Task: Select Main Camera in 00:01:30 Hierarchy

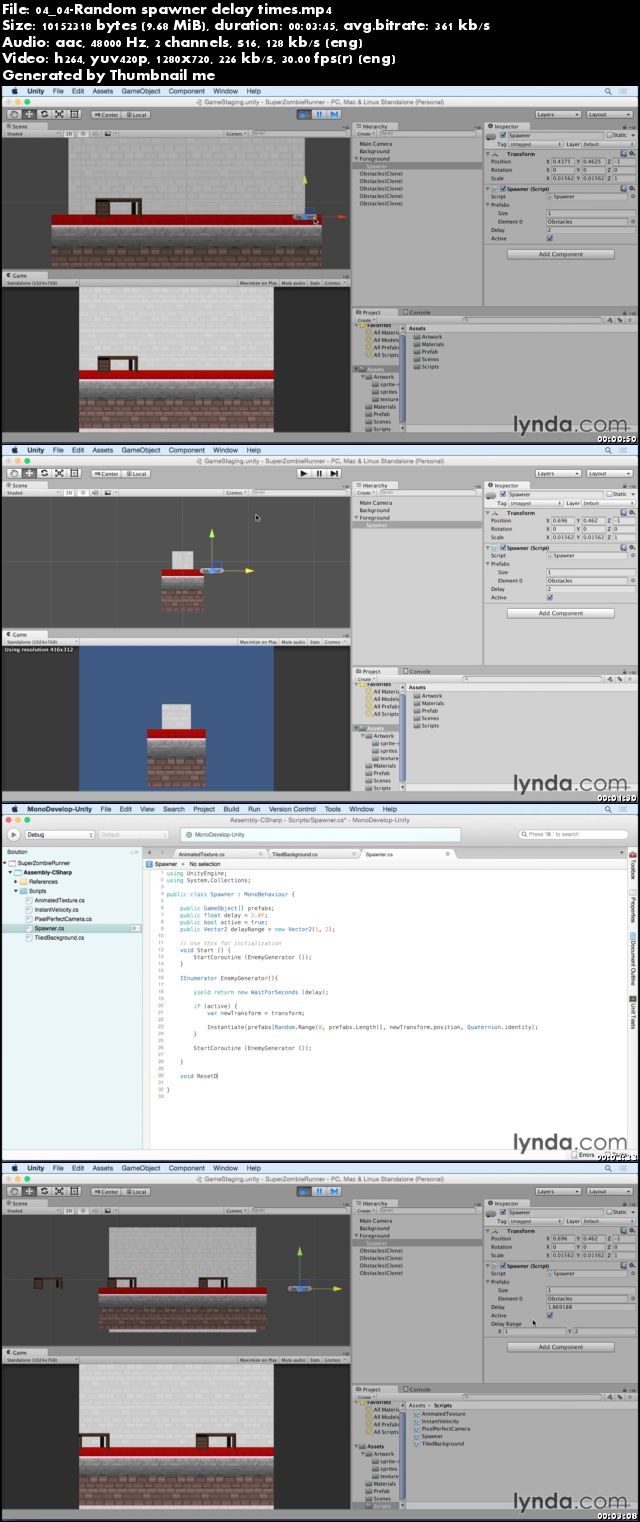Action: point(376,503)
